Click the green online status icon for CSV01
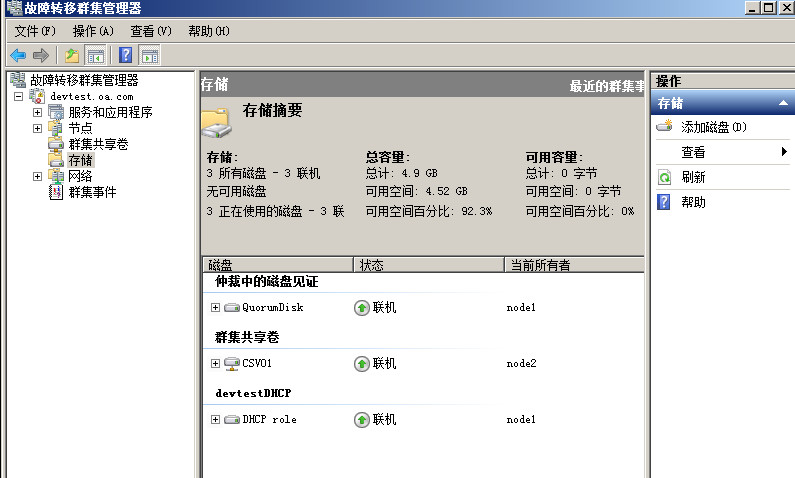The width and height of the screenshot is (795, 478). click(362, 363)
